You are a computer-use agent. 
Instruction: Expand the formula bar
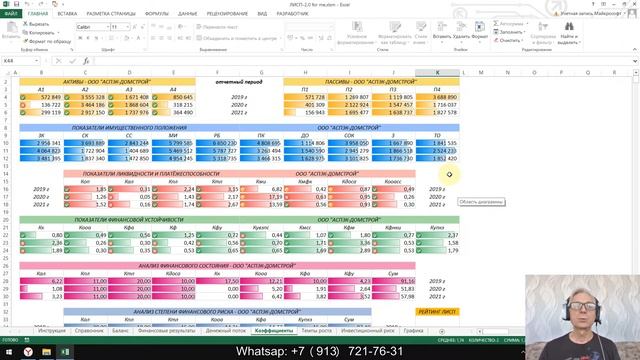635,61
